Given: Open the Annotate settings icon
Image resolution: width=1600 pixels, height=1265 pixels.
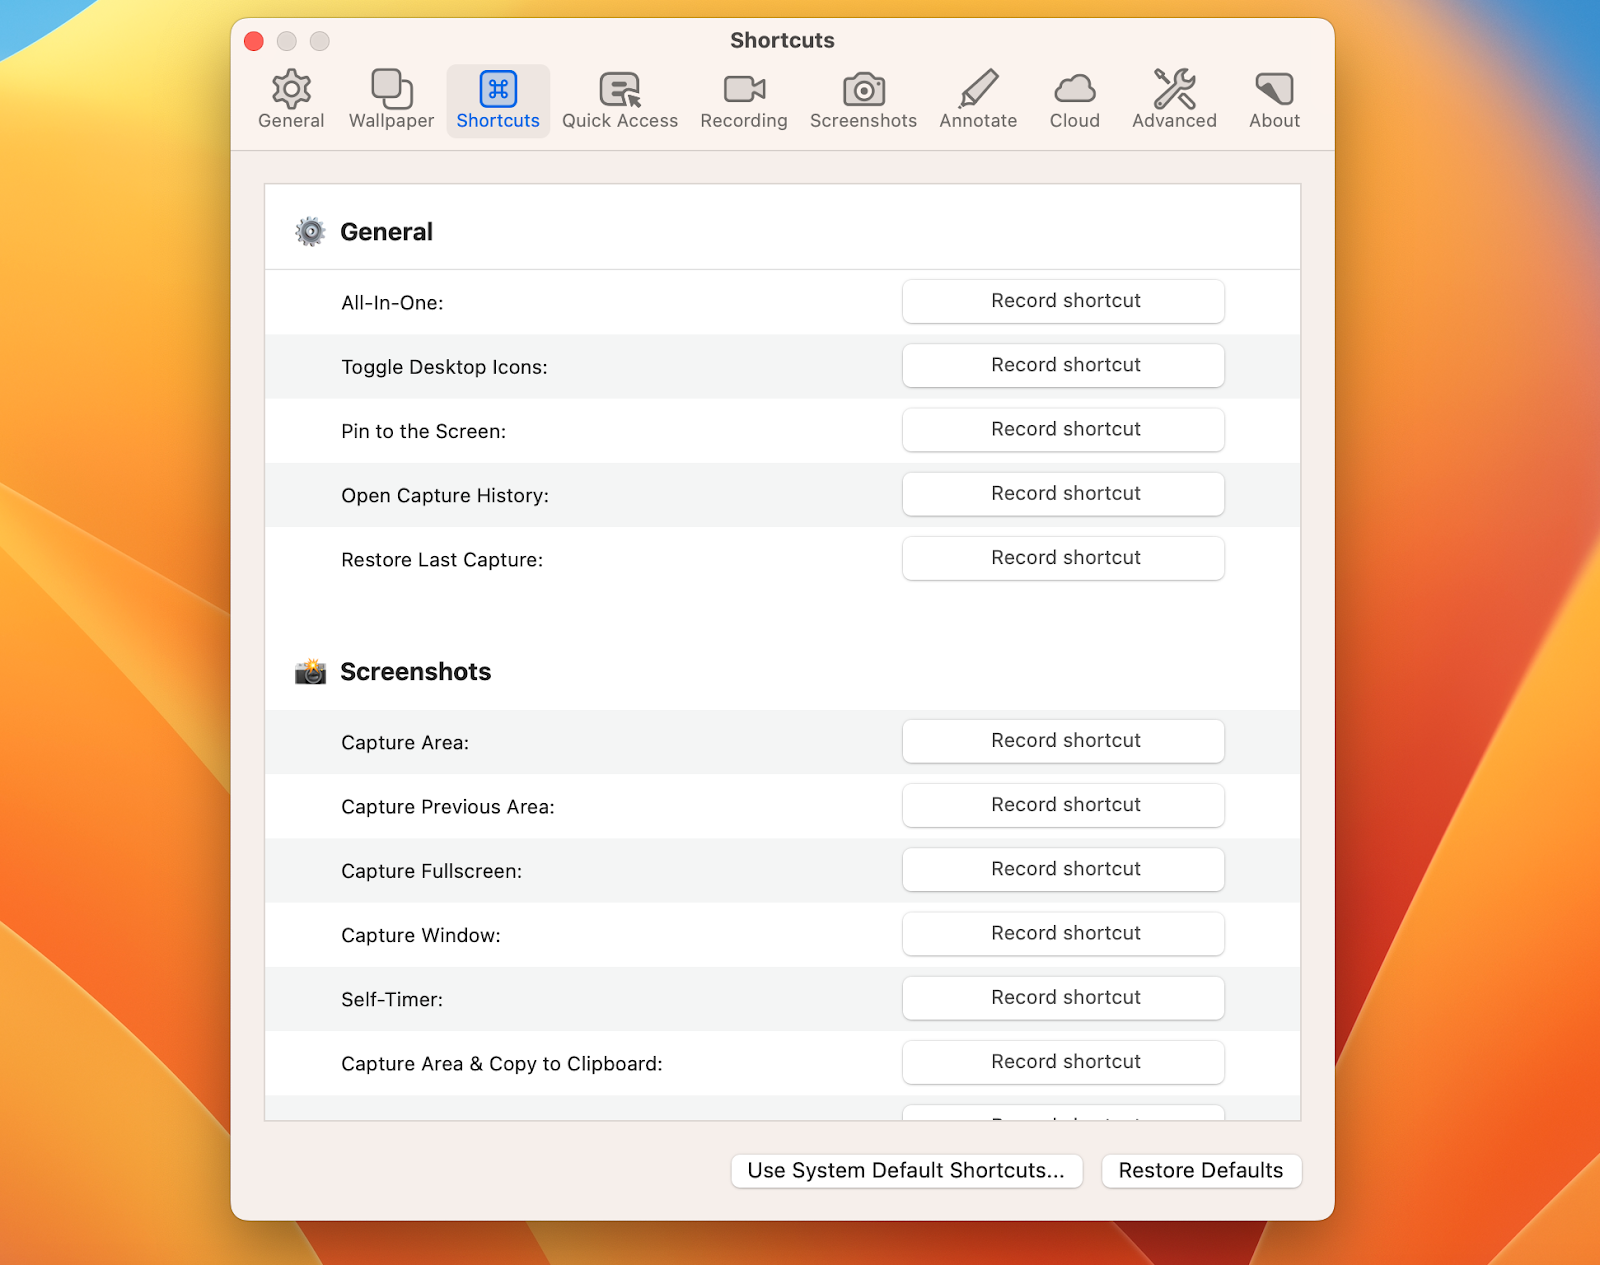Looking at the screenshot, I should [977, 98].
